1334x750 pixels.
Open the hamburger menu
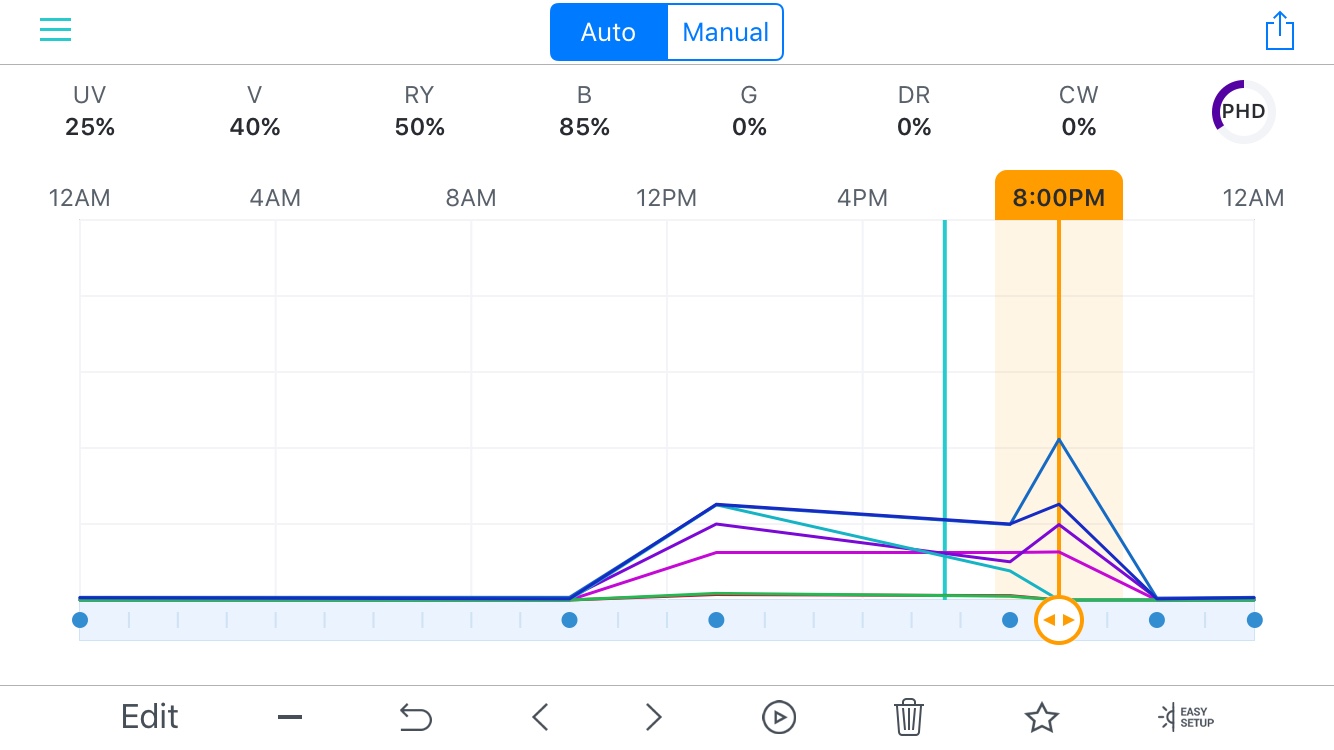pyautogui.click(x=55, y=30)
